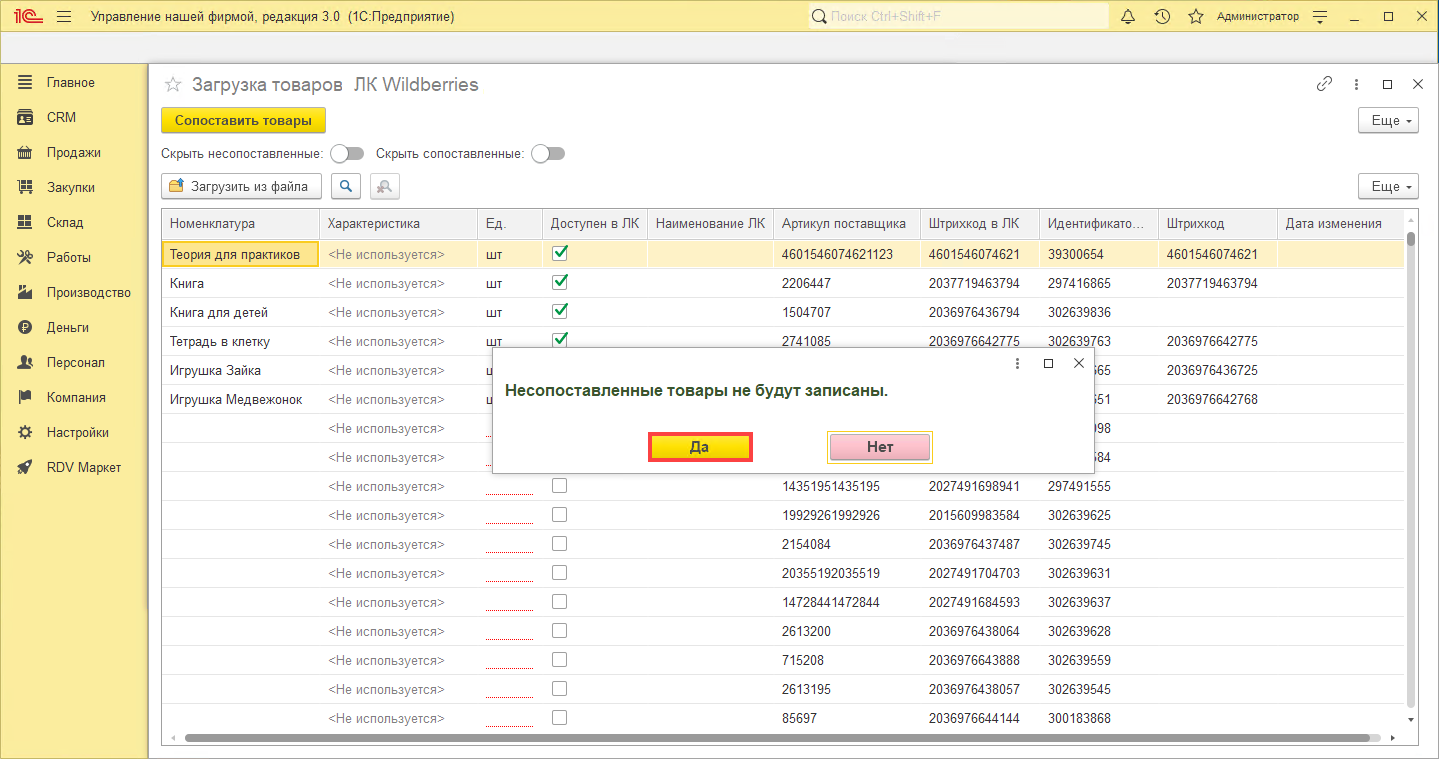Open the Закупки section
The width and height of the screenshot is (1439, 759).
click(70, 188)
